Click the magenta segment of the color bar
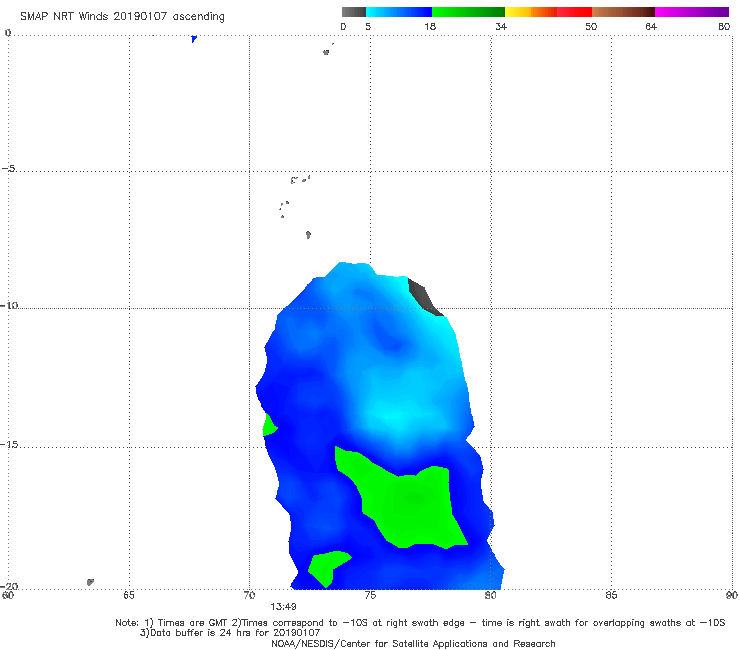 692,12
